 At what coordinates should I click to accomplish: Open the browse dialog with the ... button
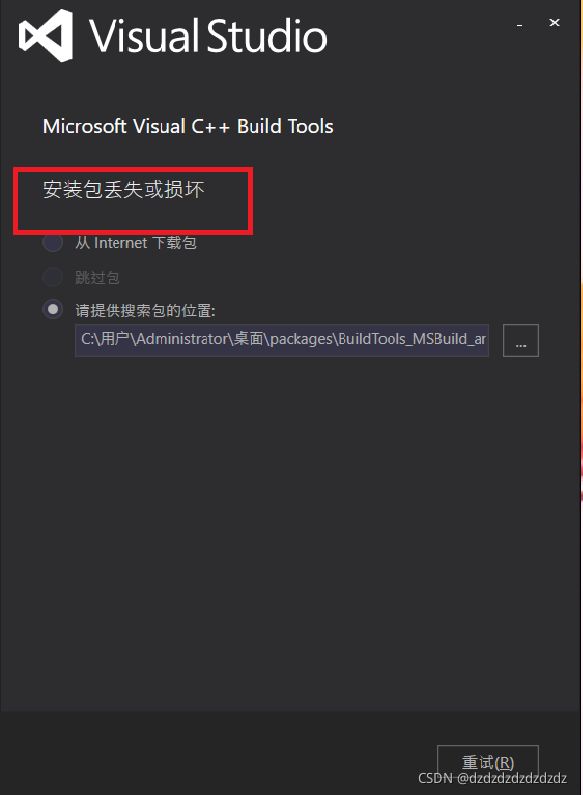[x=521, y=340]
